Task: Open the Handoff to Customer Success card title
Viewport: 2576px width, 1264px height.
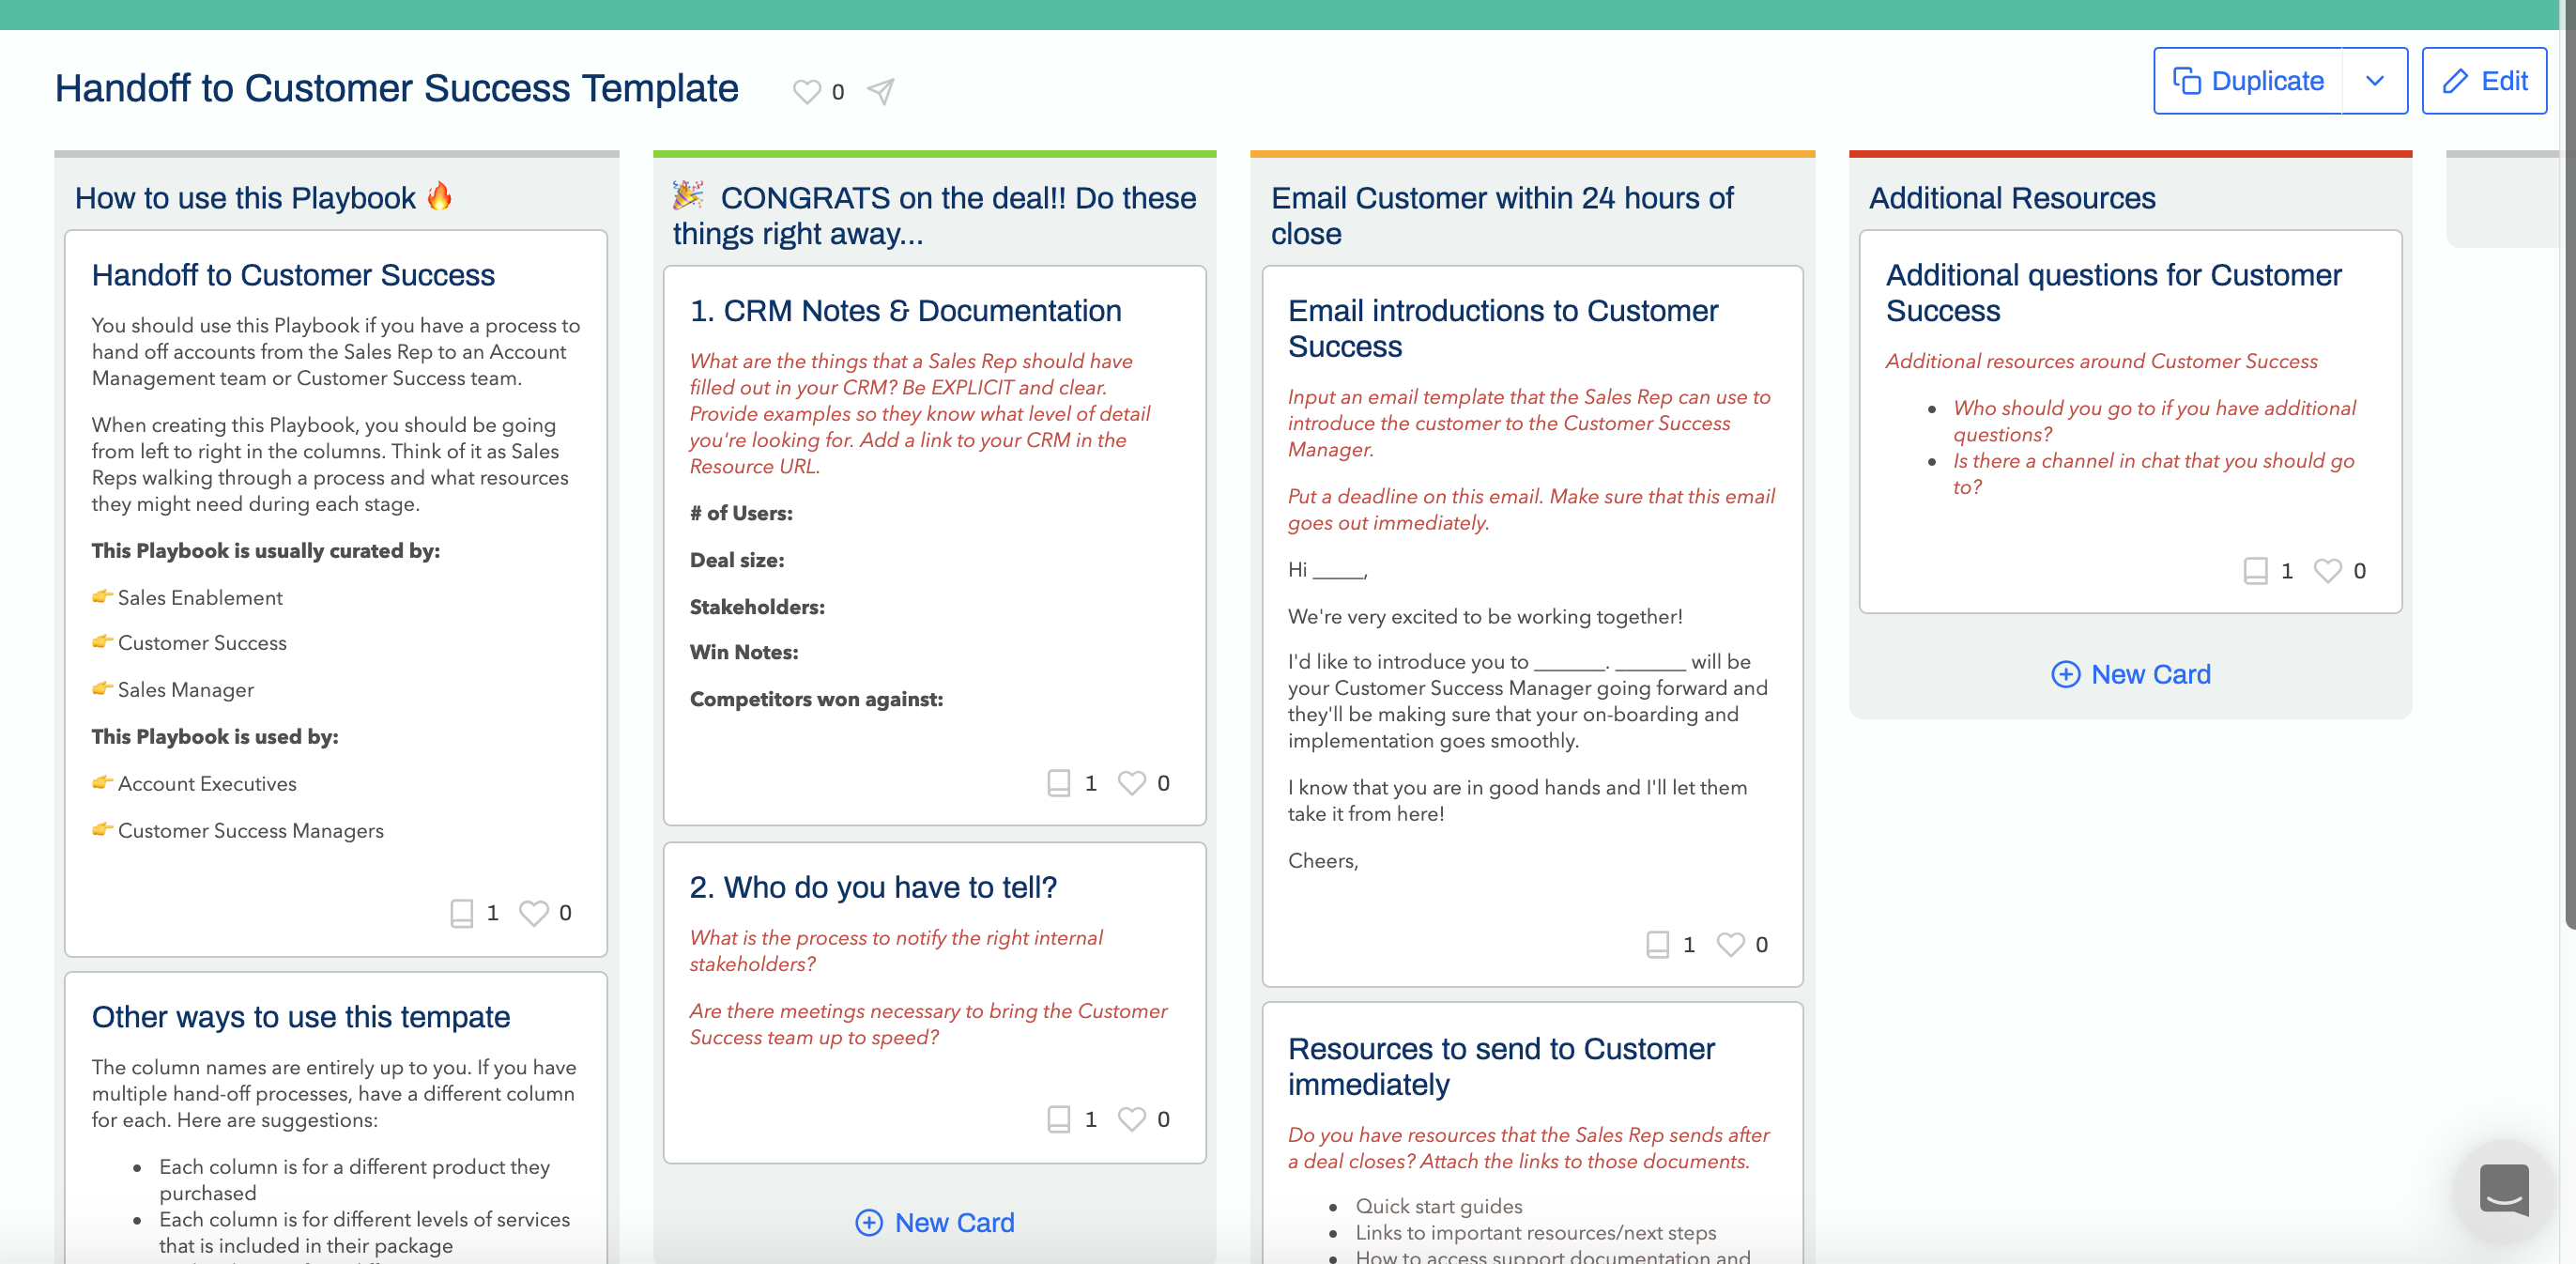Action: point(293,275)
